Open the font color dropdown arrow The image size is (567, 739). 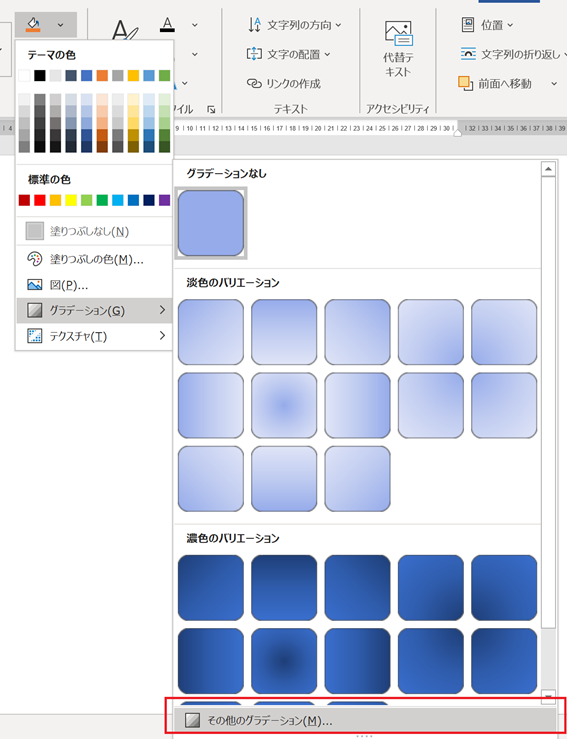[195, 25]
